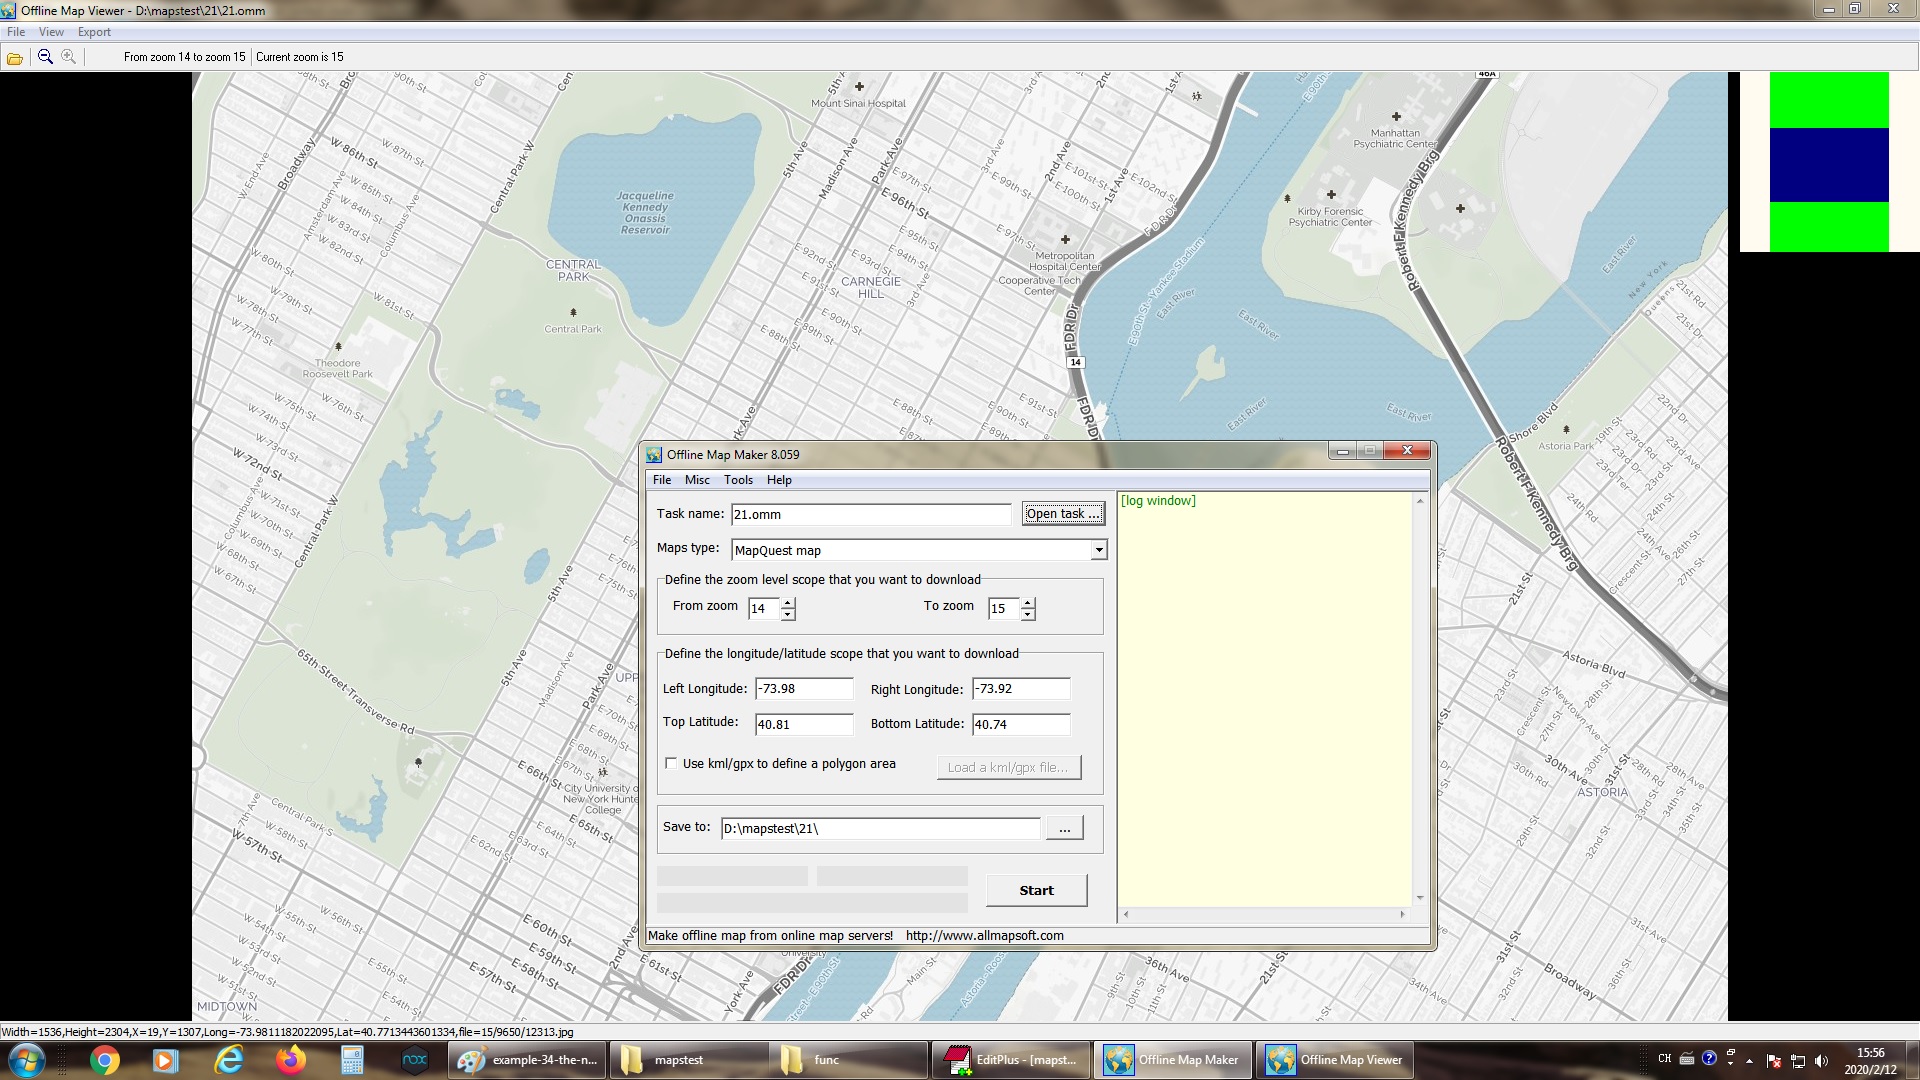Click the Bottom Latitude field

tap(1021, 724)
